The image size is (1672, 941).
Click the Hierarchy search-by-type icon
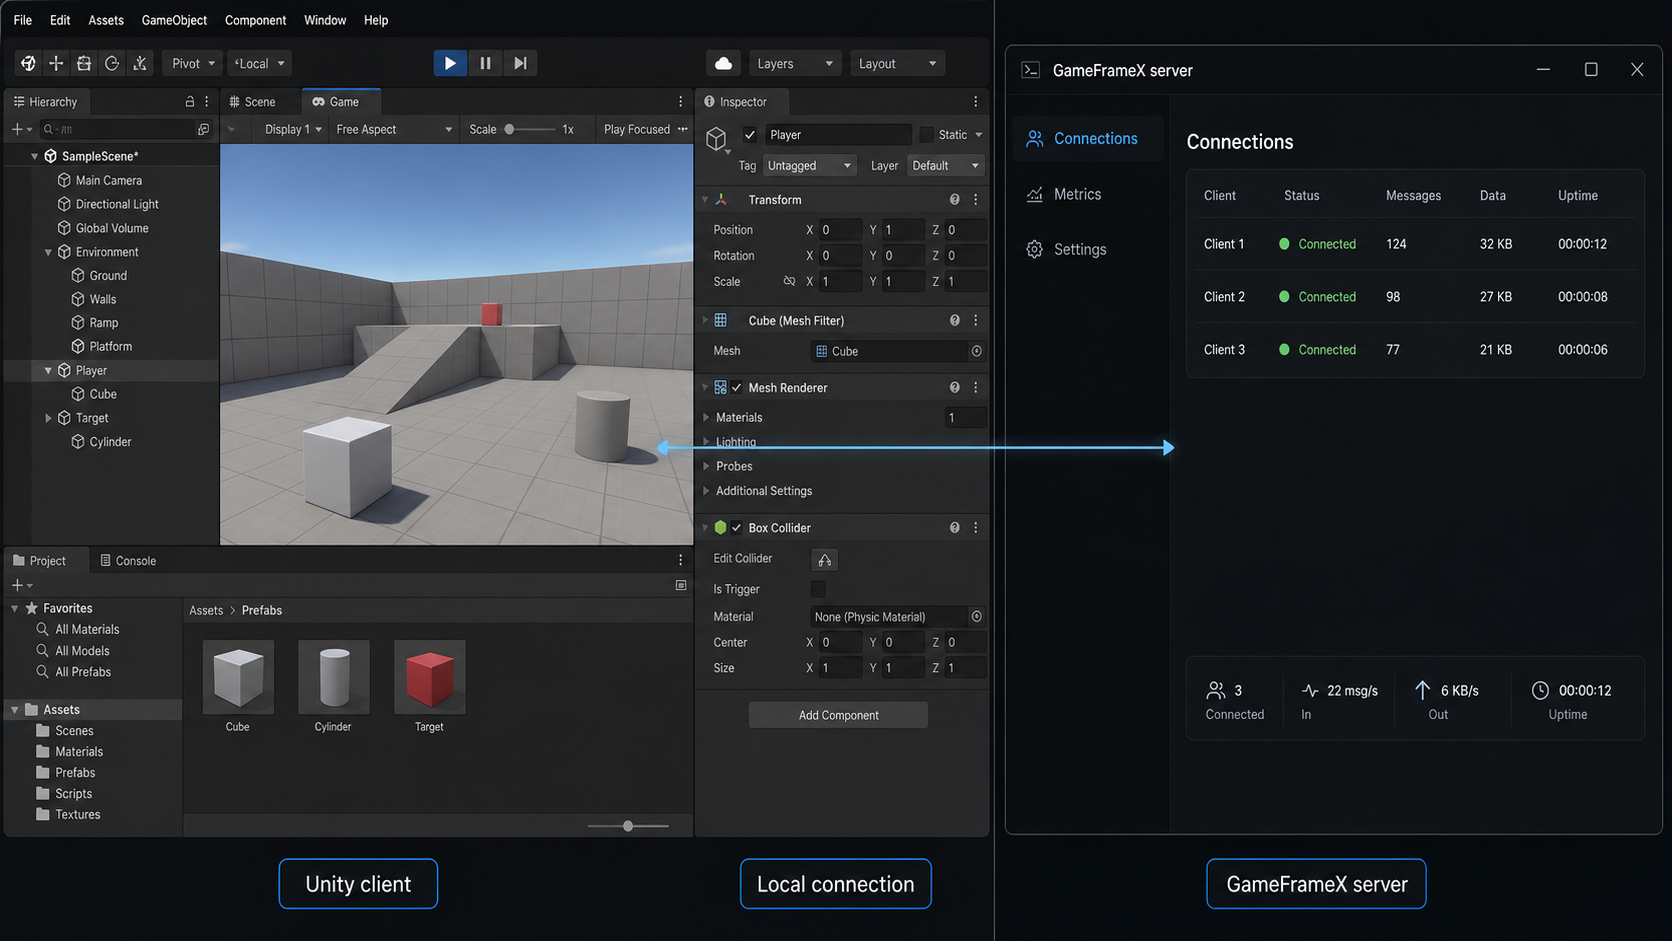(x=204, y=129)
